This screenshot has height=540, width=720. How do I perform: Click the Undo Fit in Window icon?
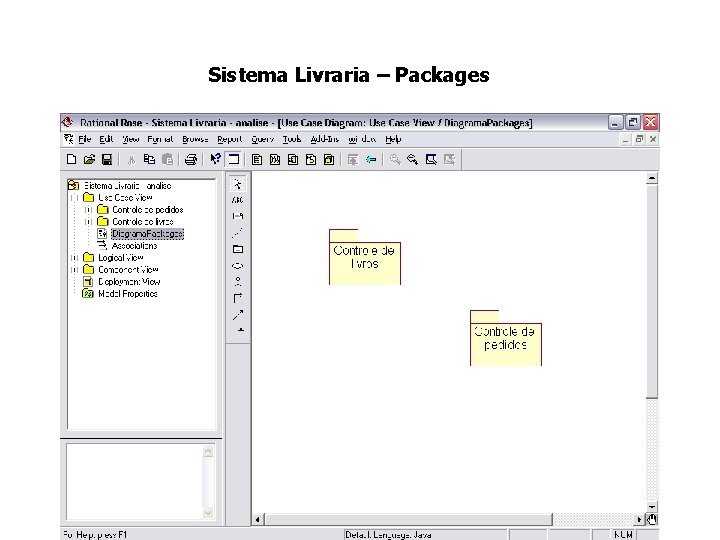pos(450,159)
